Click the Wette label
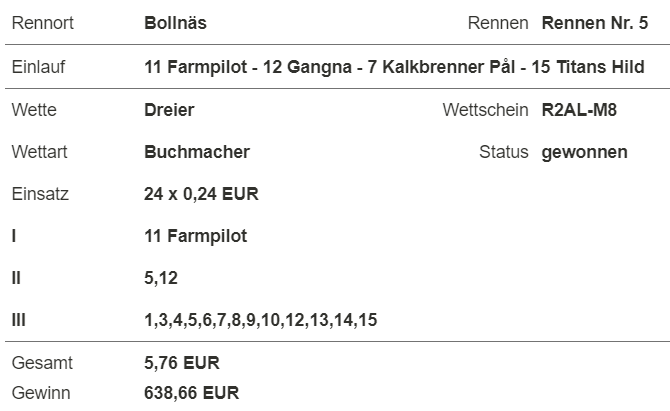 (34, 110)
